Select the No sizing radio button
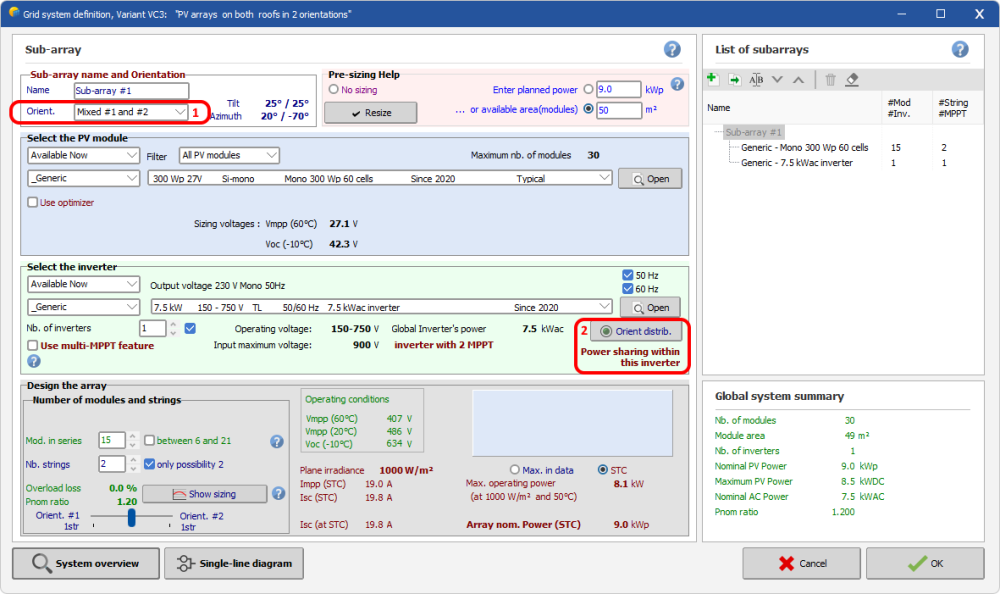 [334, 90]
